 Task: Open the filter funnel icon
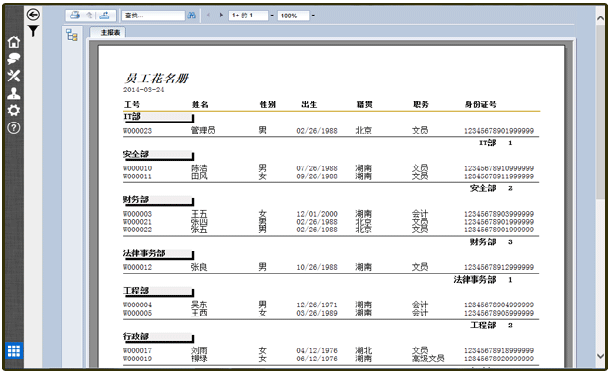click(33, 31)
